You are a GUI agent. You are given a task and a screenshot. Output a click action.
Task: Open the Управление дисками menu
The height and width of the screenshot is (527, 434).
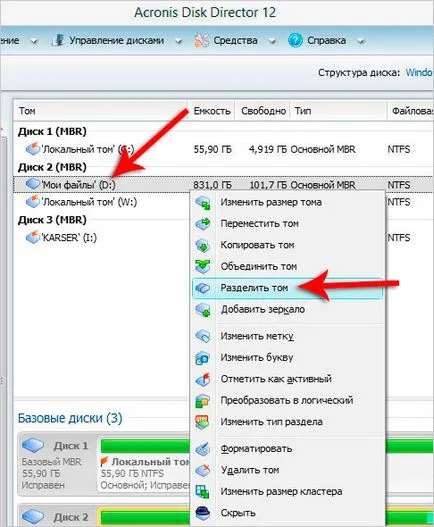coord(117,41)
